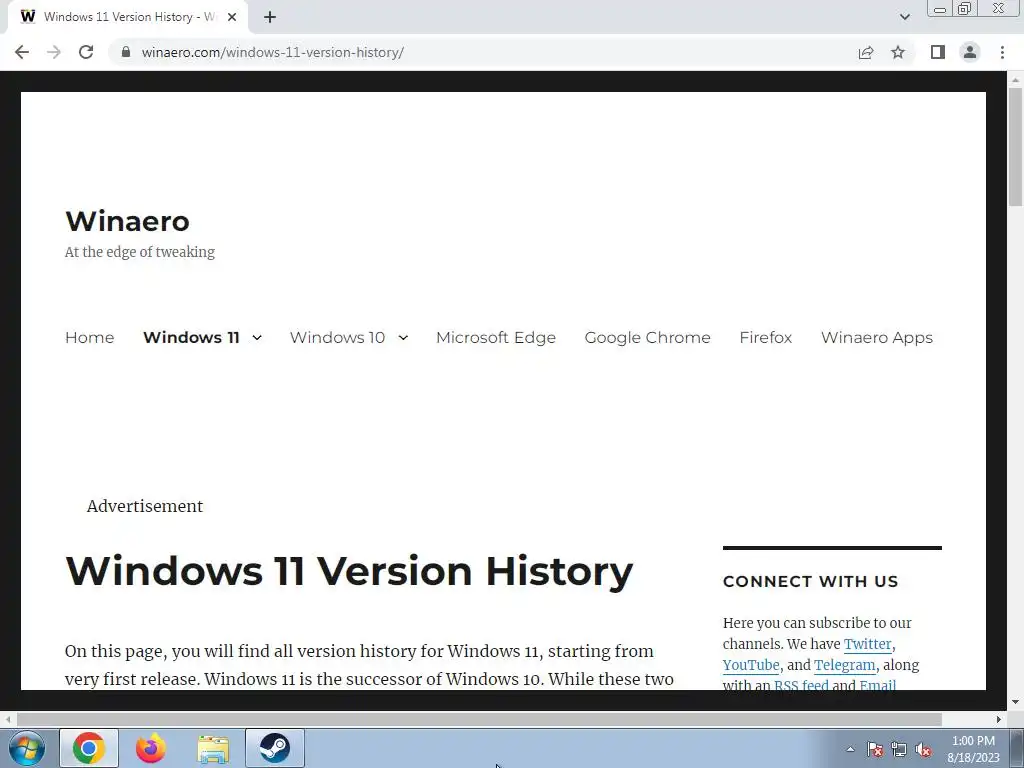Image resolution: width=1024 pixels, height=768 pixels.
Task: Click the forward navigation arrow
Action: point(54,52)
